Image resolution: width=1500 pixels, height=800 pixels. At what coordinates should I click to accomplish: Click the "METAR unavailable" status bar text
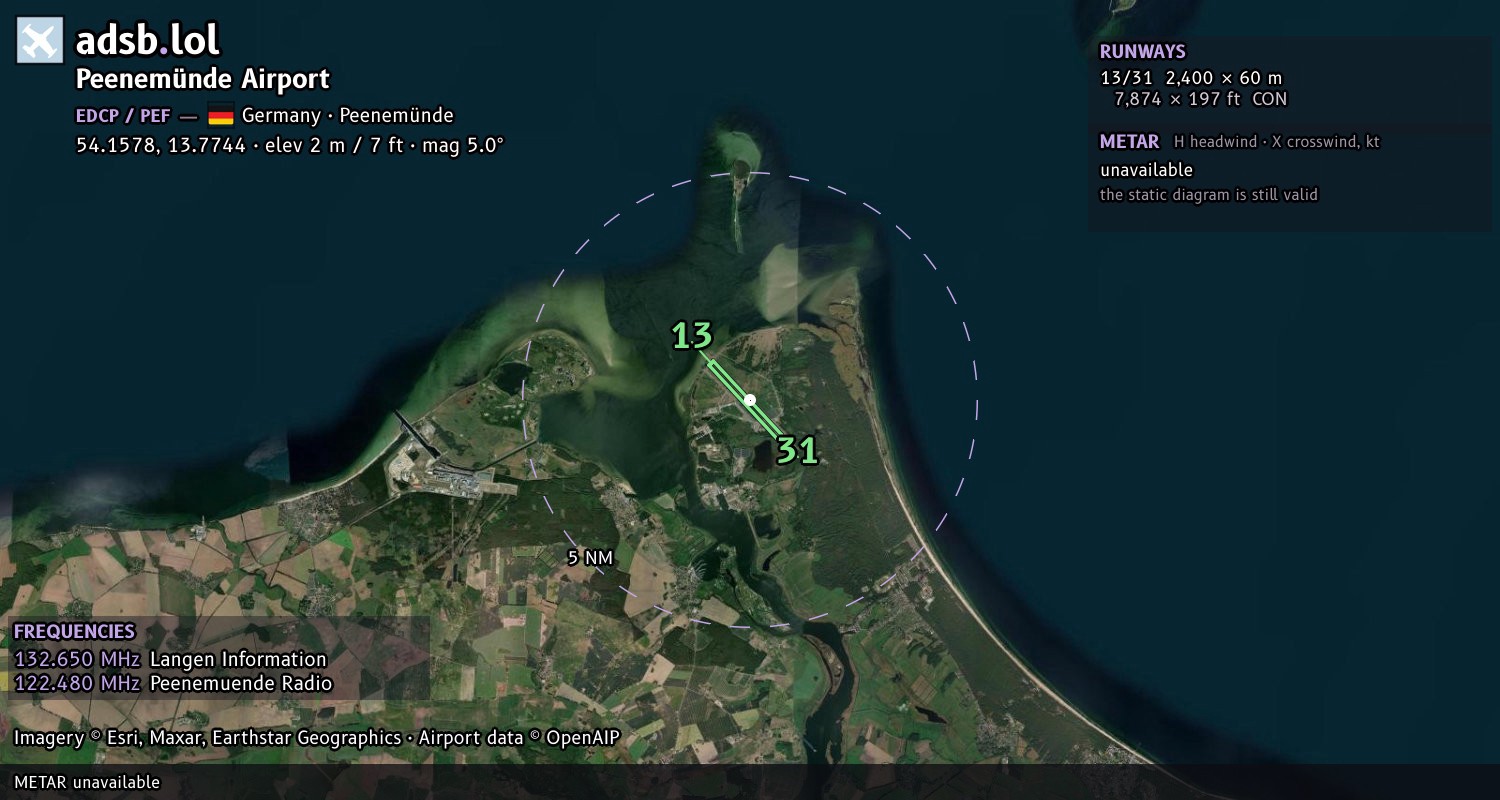[87, 782]
